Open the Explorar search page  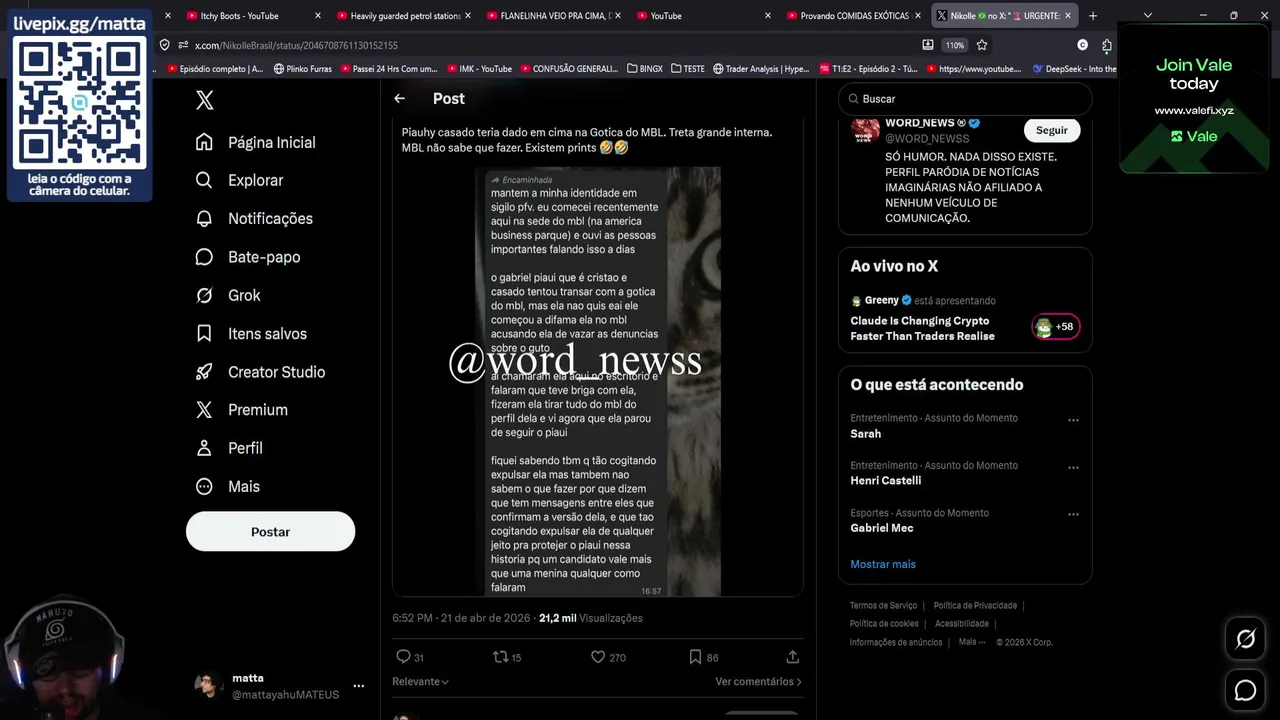coord(240,180)
